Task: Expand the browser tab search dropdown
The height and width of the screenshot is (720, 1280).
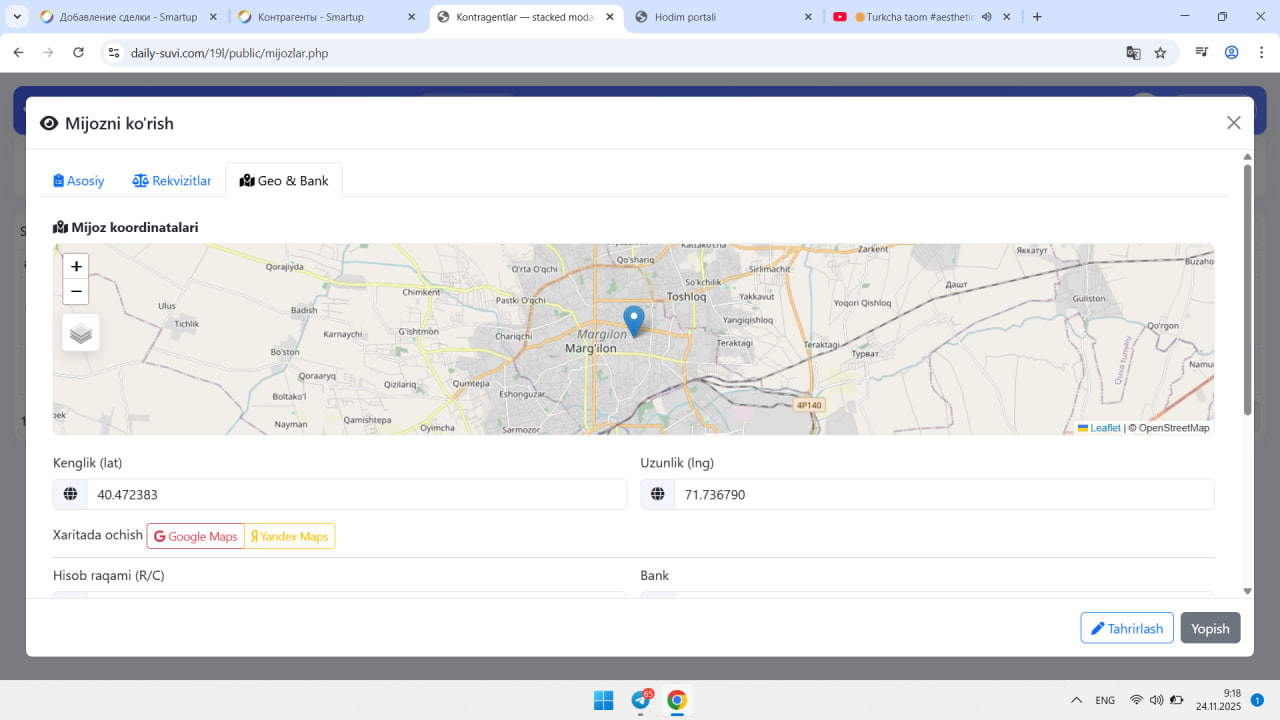Action: (17, 17)
